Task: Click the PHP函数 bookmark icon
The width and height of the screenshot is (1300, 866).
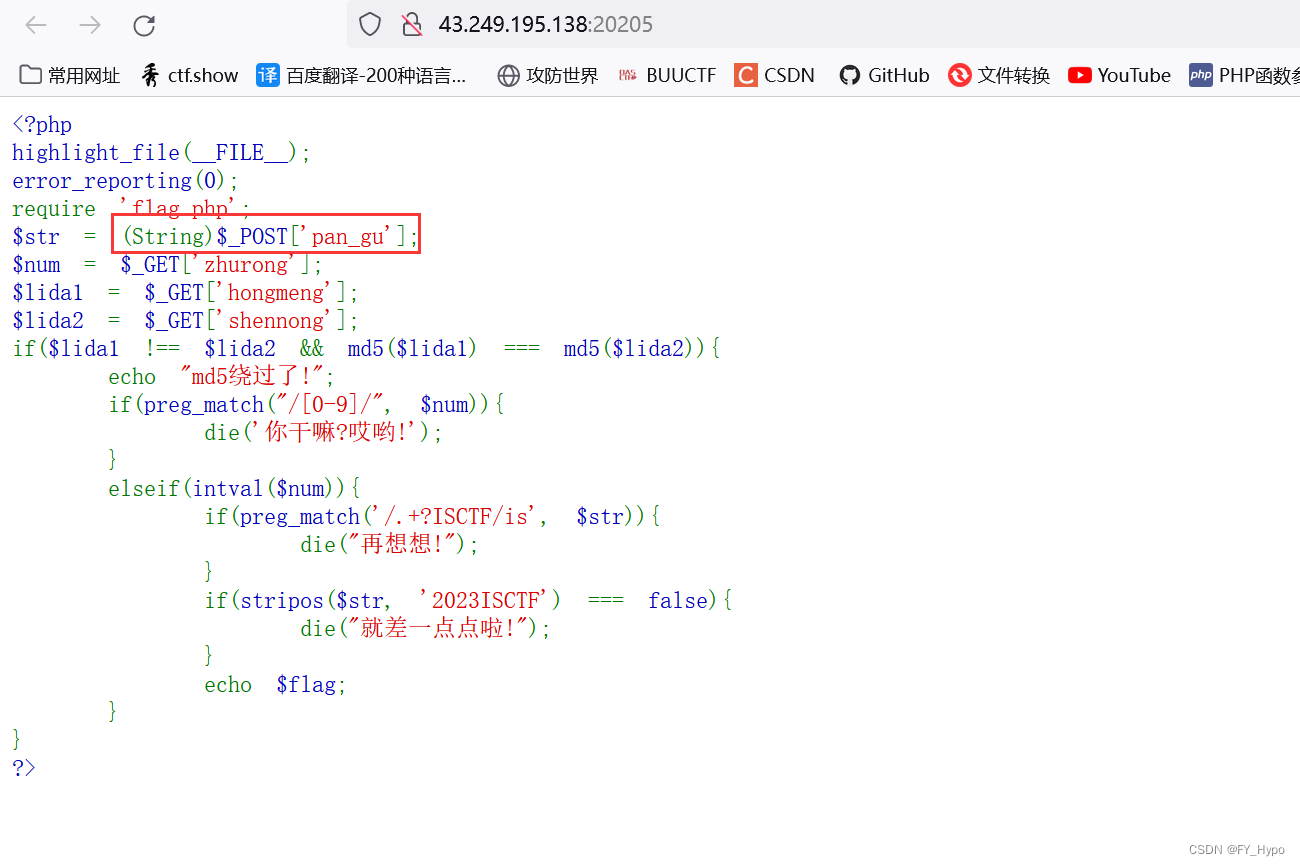Action: click(1200, 74)
